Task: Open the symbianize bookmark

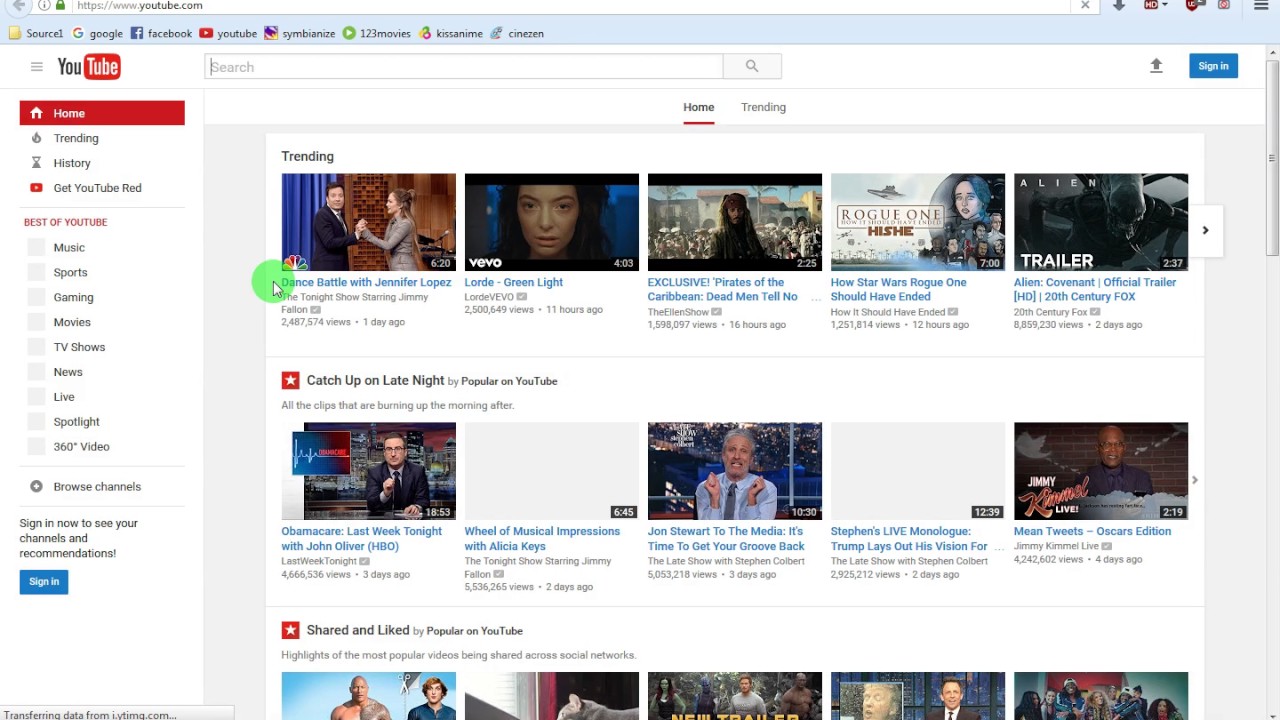Action: (299, 33)
